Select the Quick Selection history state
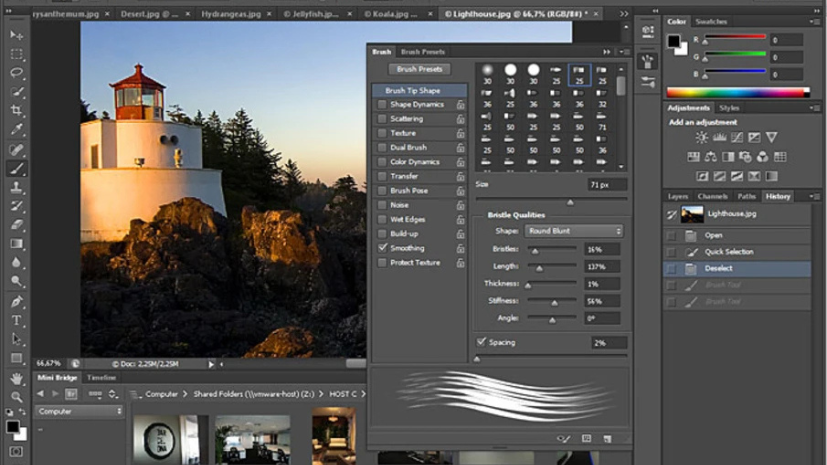Viewport: 827px width, 465px height. (728, 252)
